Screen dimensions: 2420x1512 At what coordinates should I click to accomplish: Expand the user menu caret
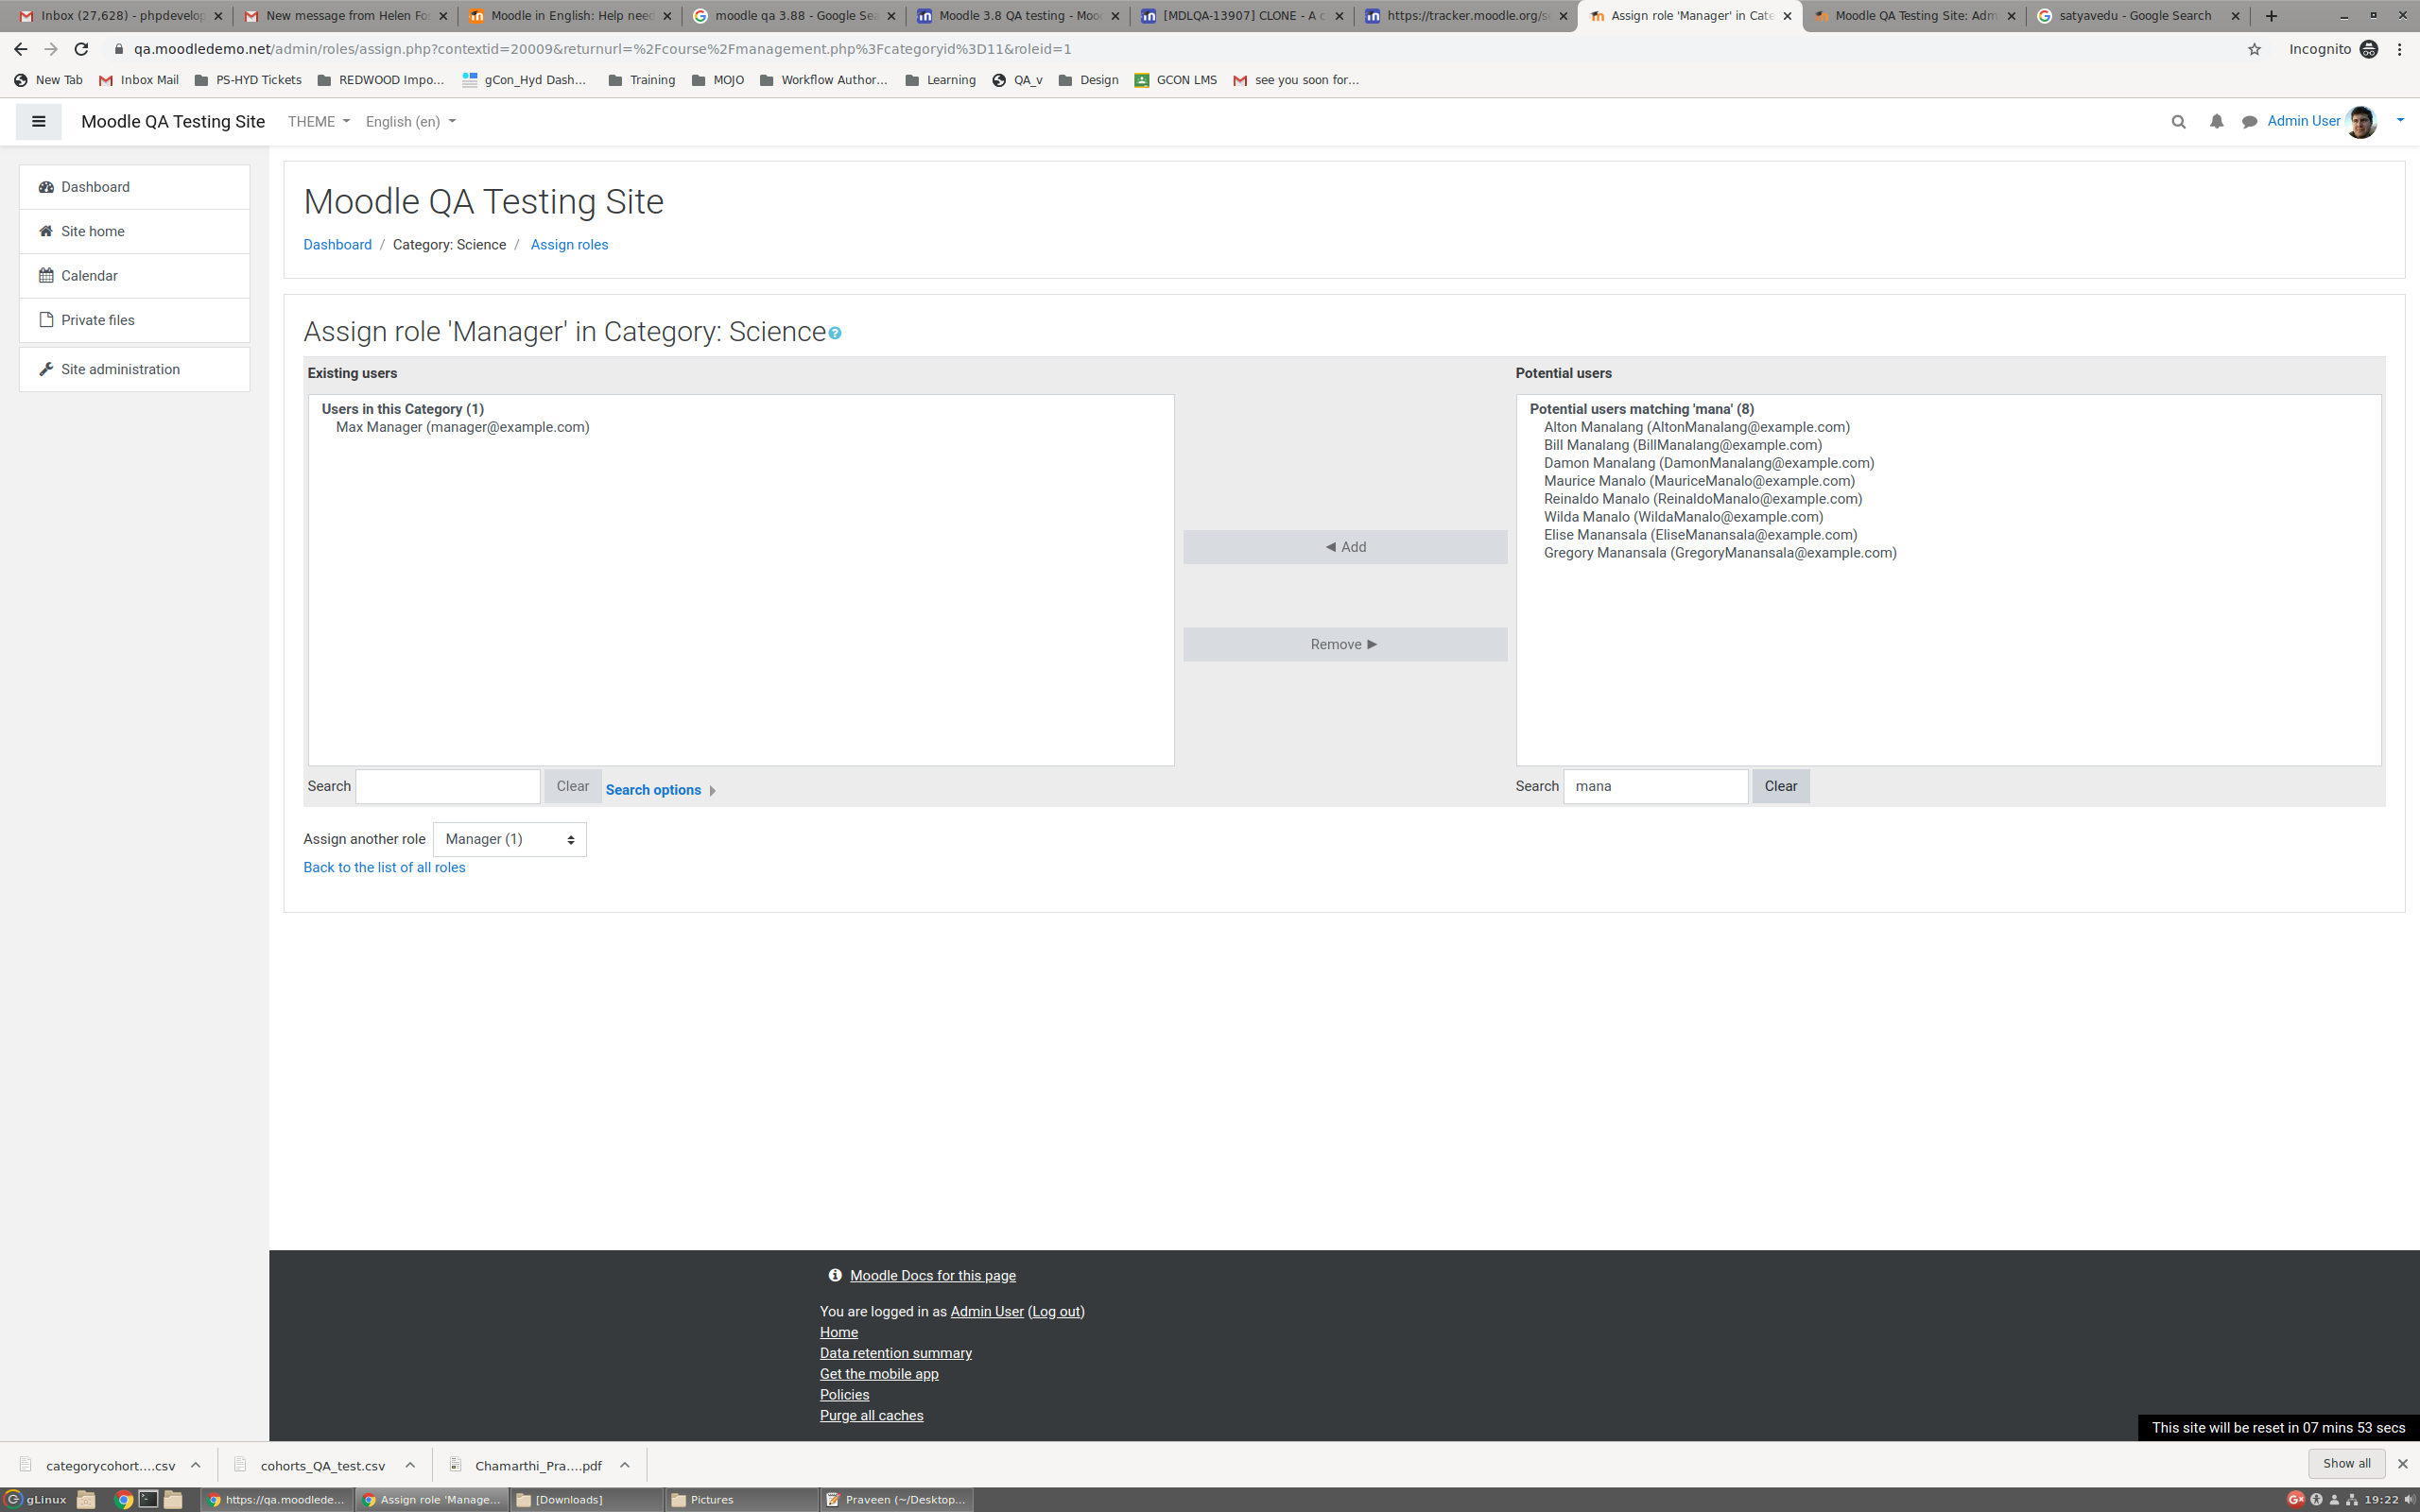(2399, 121)
